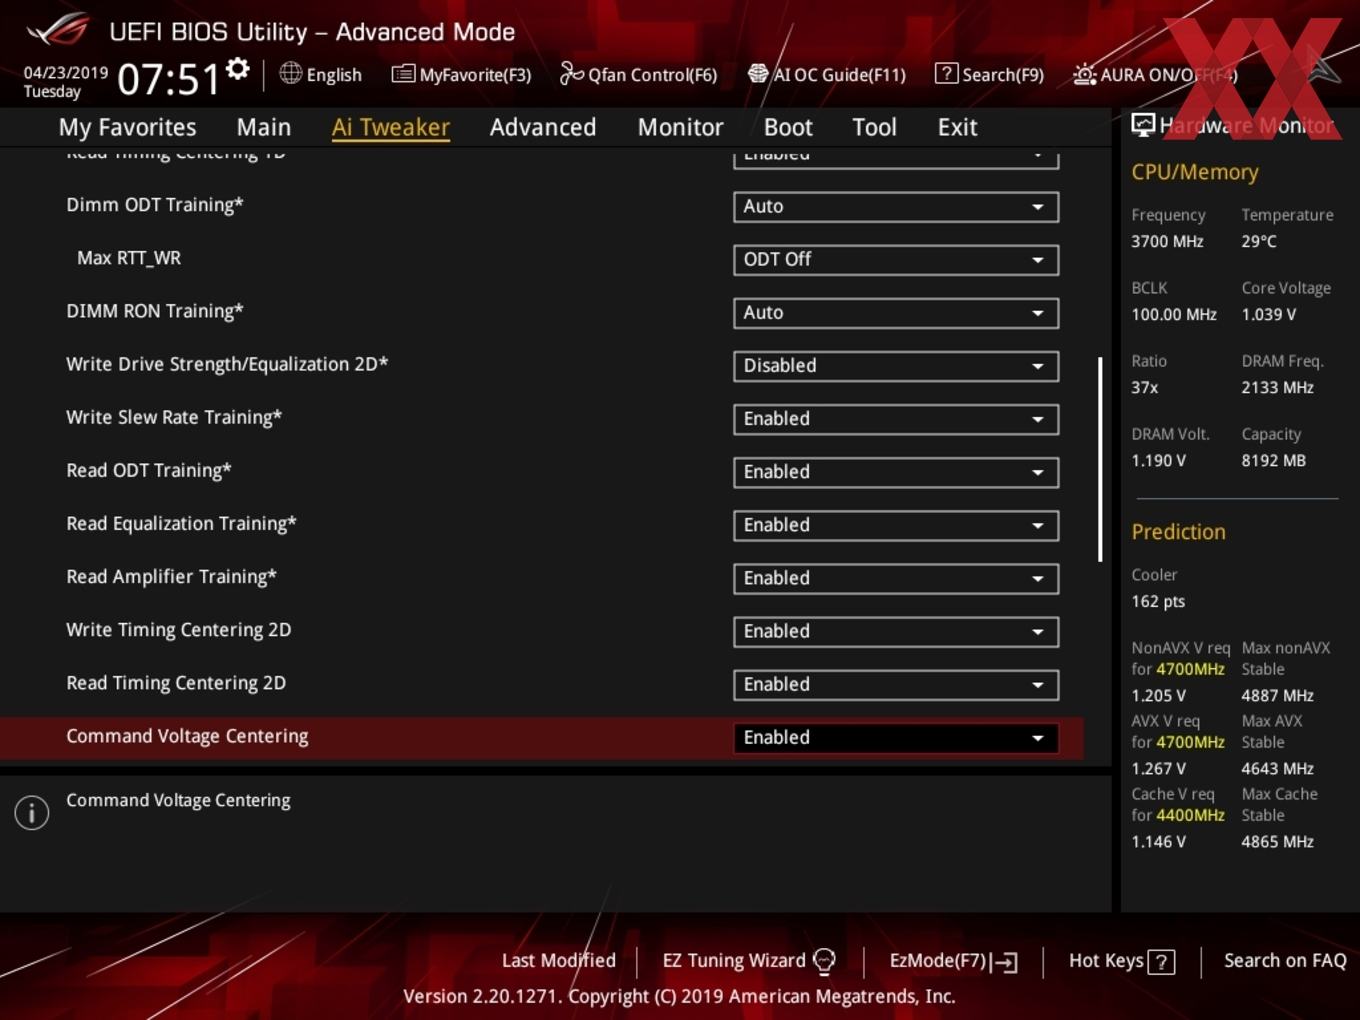Click the Search question mark icon

946,73
